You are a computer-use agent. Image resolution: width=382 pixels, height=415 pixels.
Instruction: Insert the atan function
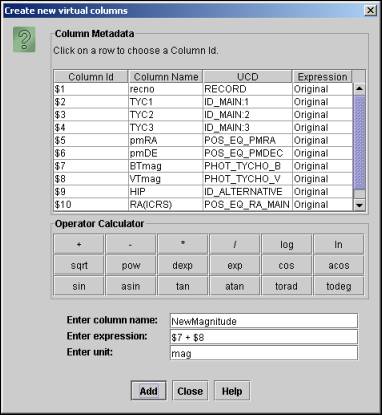click(235, 286)
